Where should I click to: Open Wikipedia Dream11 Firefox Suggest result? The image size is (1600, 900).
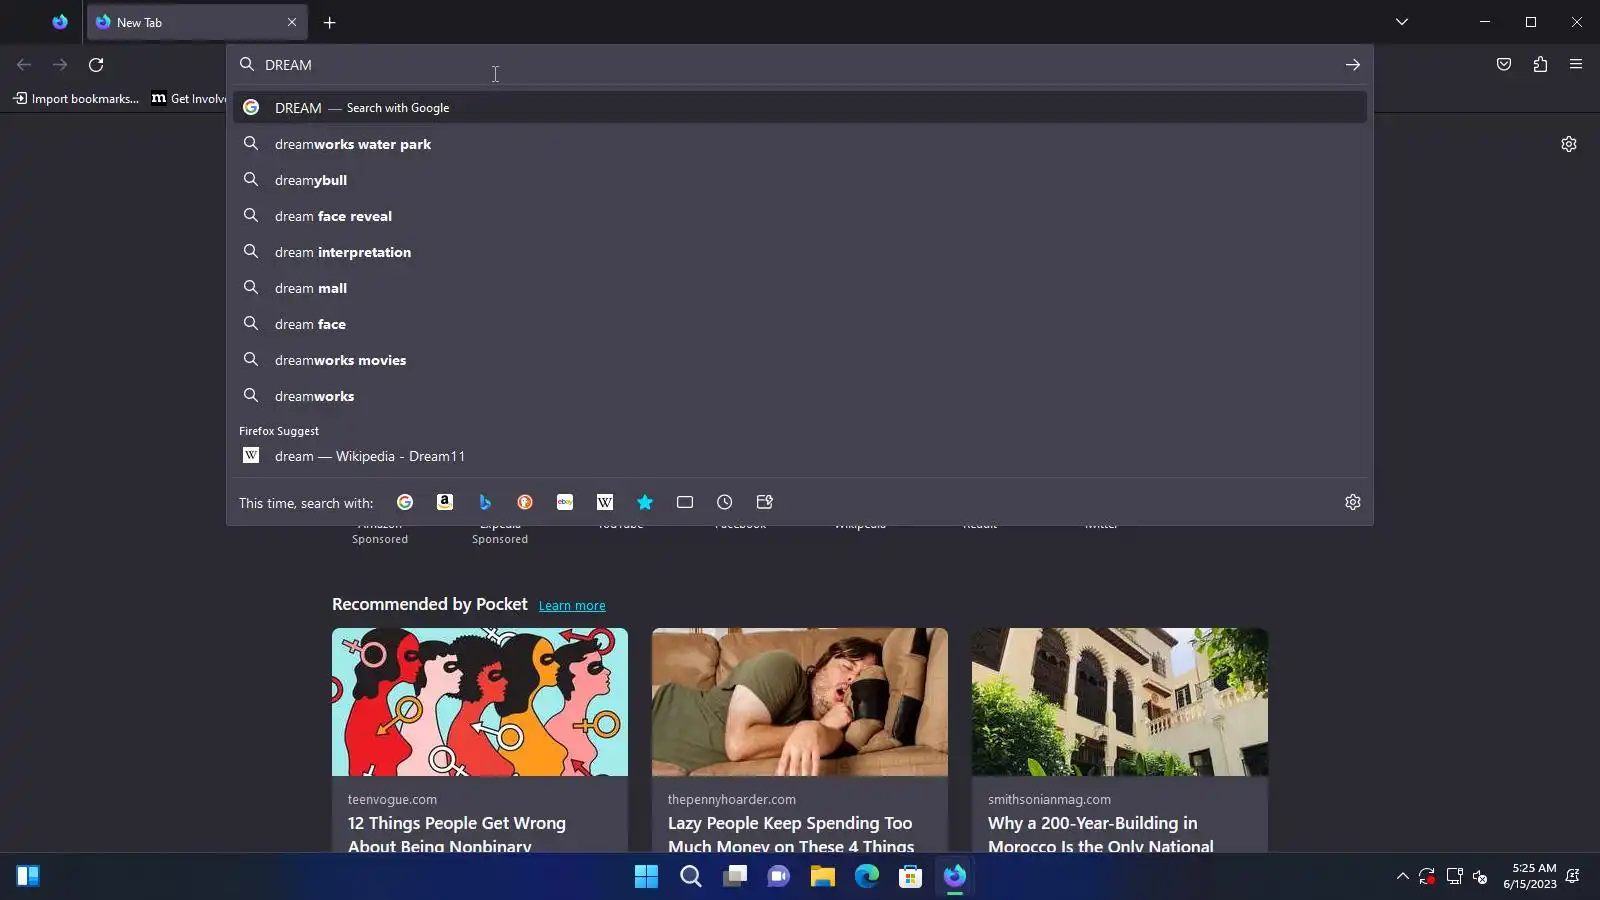800,456
